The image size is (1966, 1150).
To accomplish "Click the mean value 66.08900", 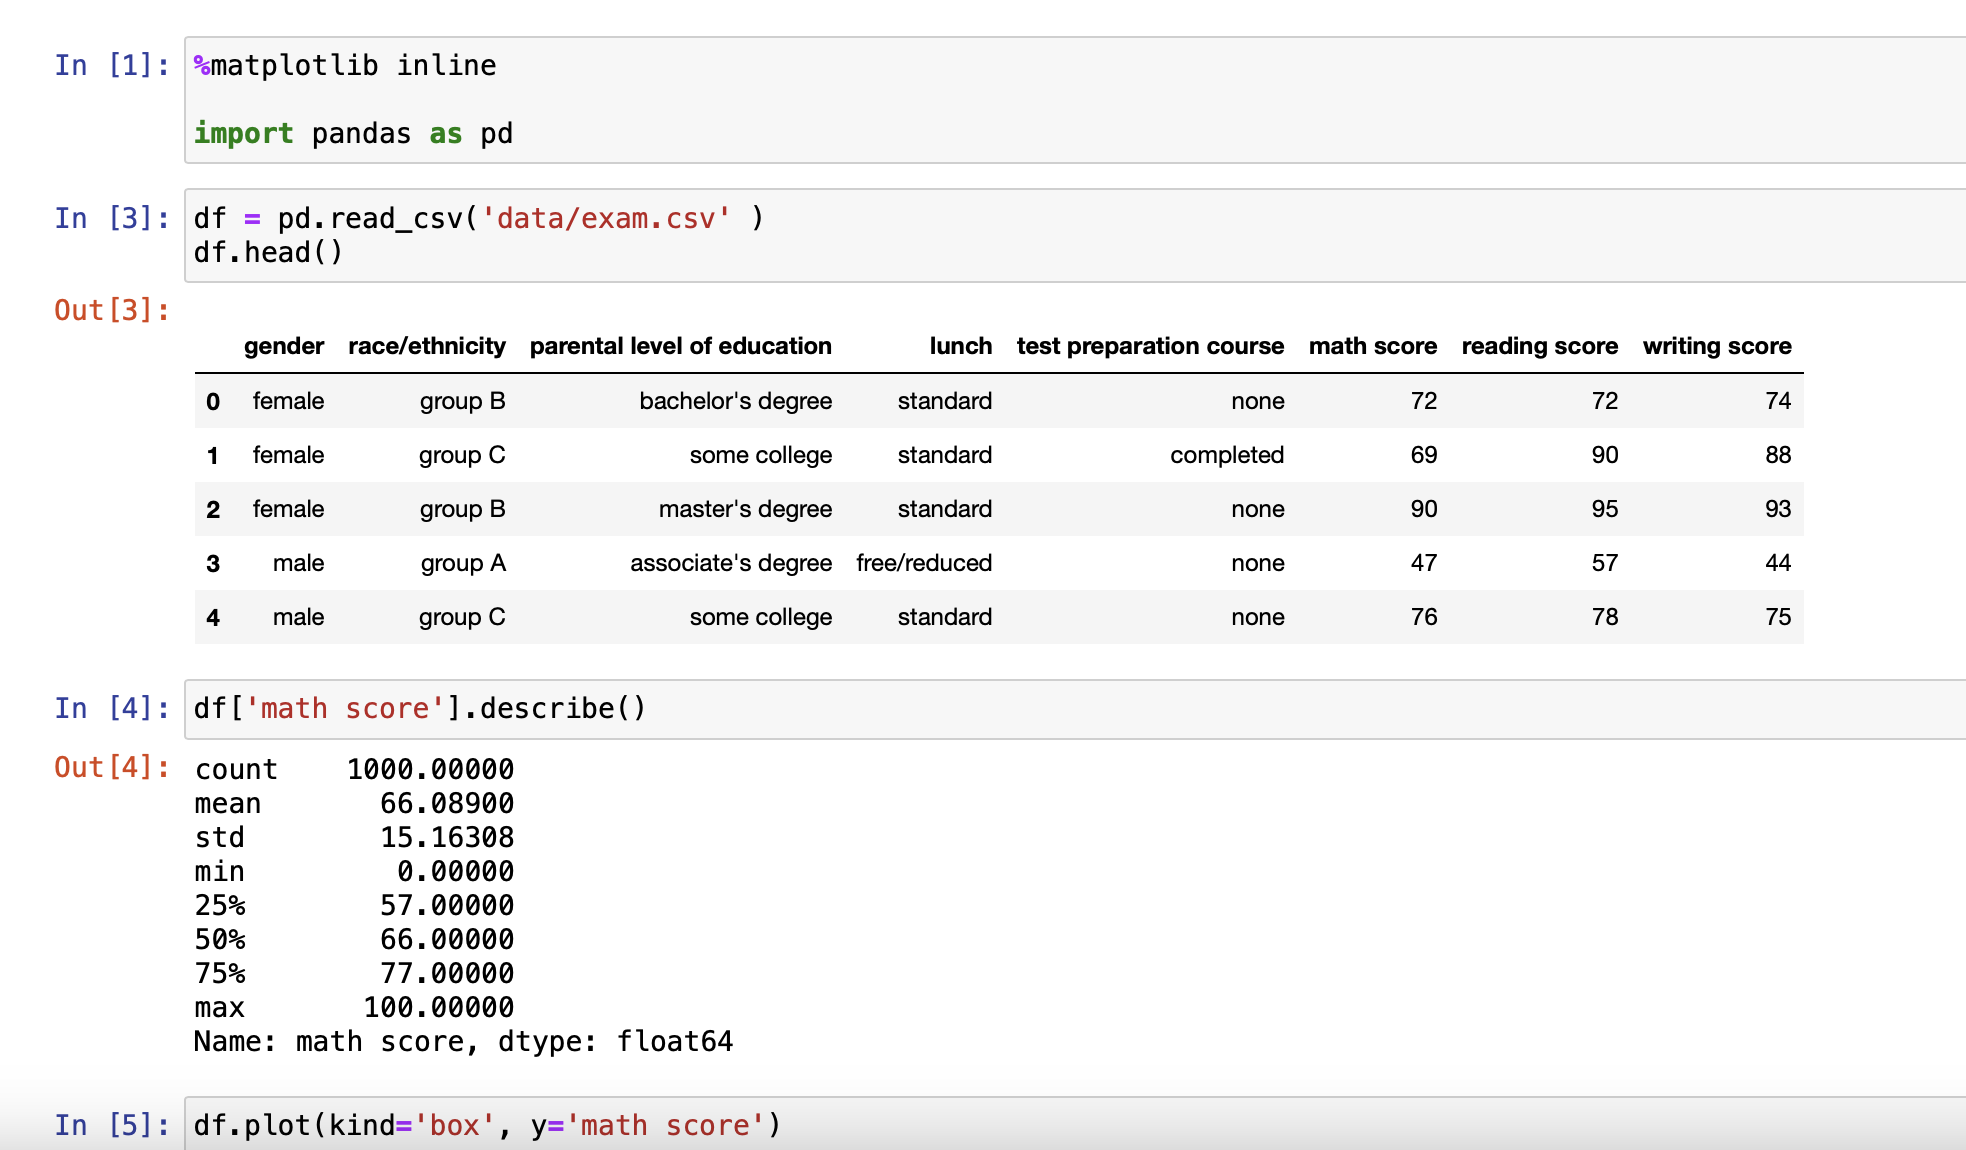I will point(446,804).
